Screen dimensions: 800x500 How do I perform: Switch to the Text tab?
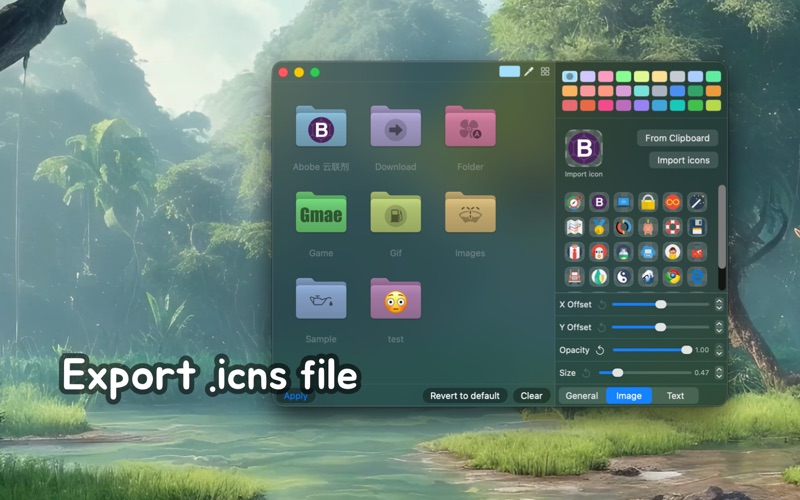pyautogui.click(x=675, y=396)
